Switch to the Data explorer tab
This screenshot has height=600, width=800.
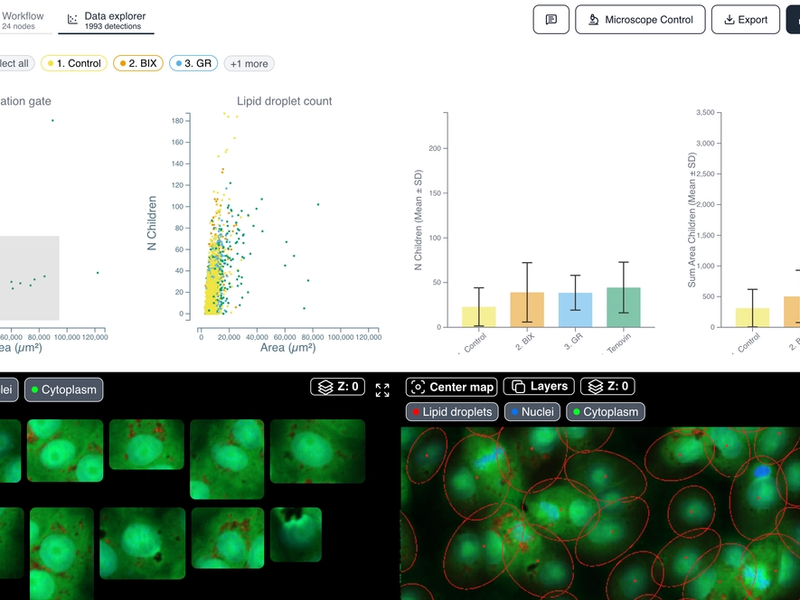tap(106, 20)
